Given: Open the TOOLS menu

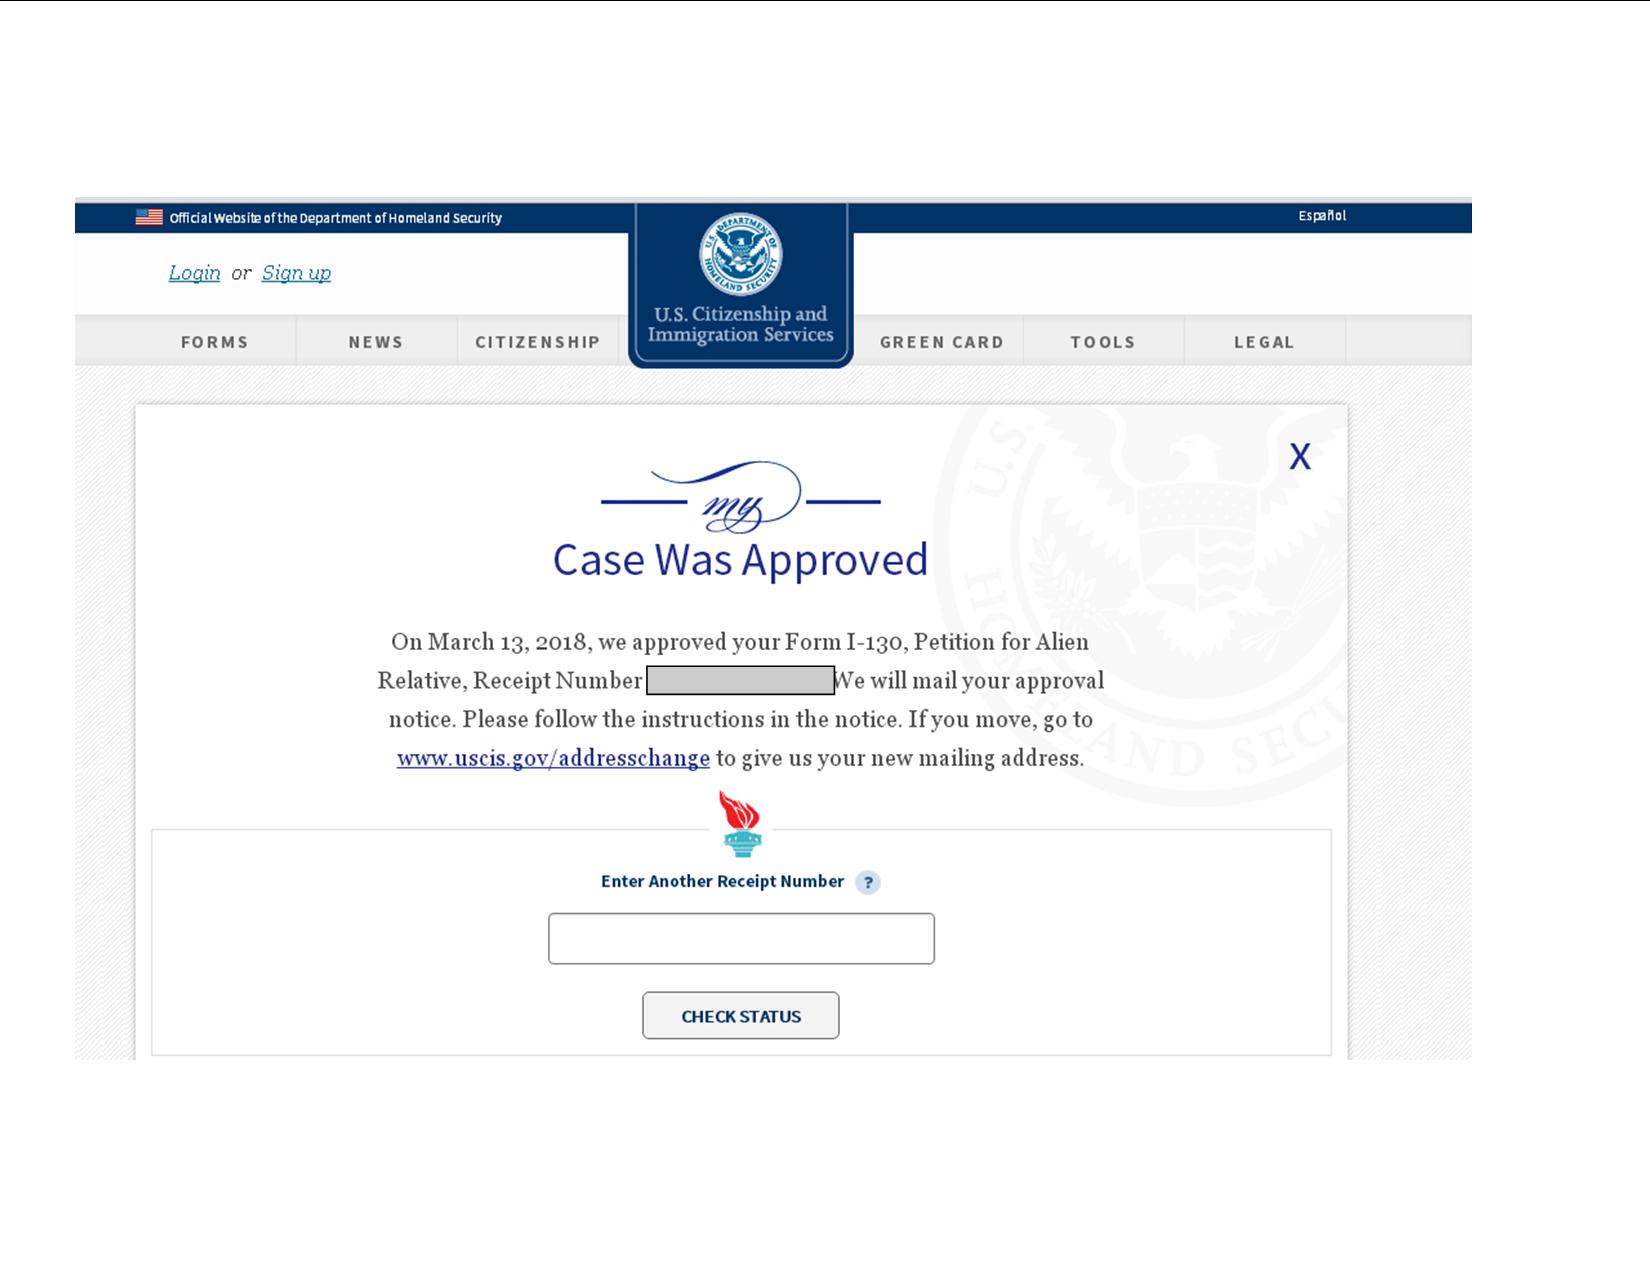Looking at the screenshot, I should point(1103,342).
